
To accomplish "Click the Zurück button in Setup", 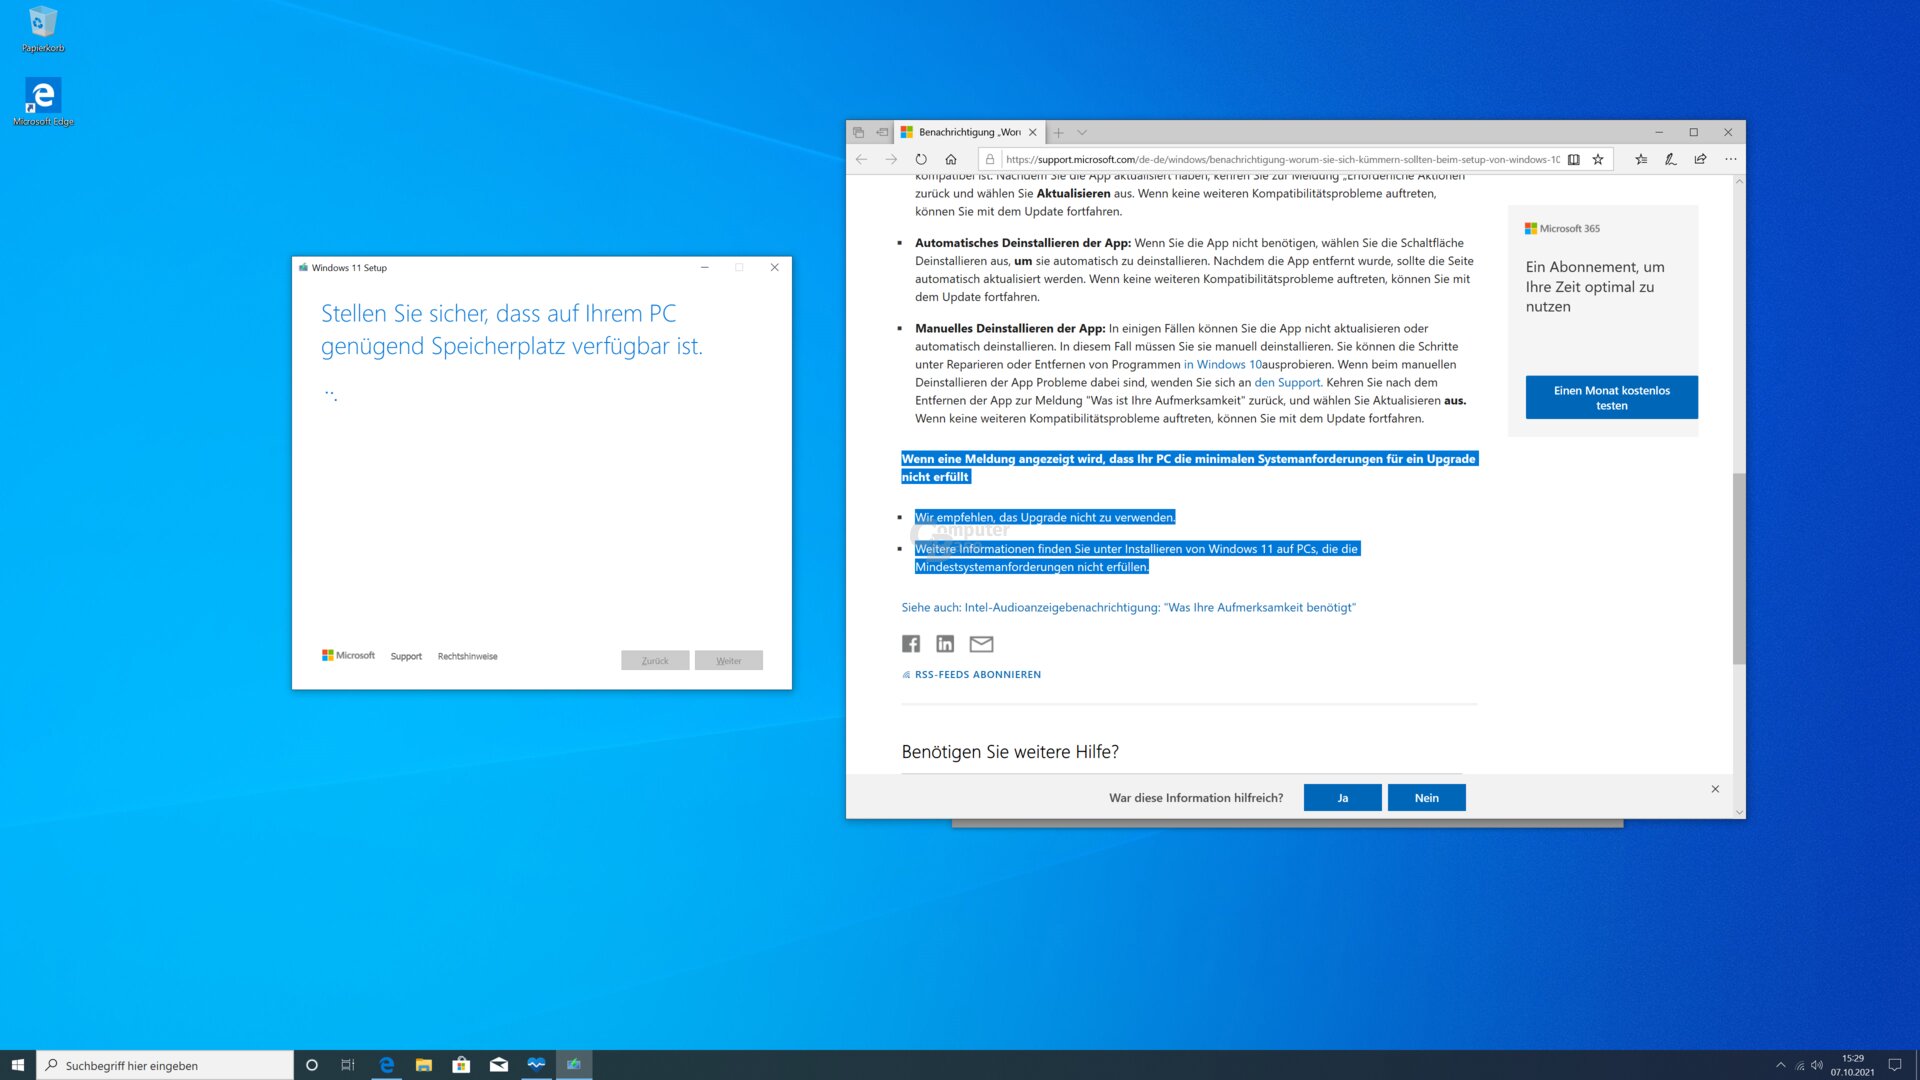I will coord(655,661).
